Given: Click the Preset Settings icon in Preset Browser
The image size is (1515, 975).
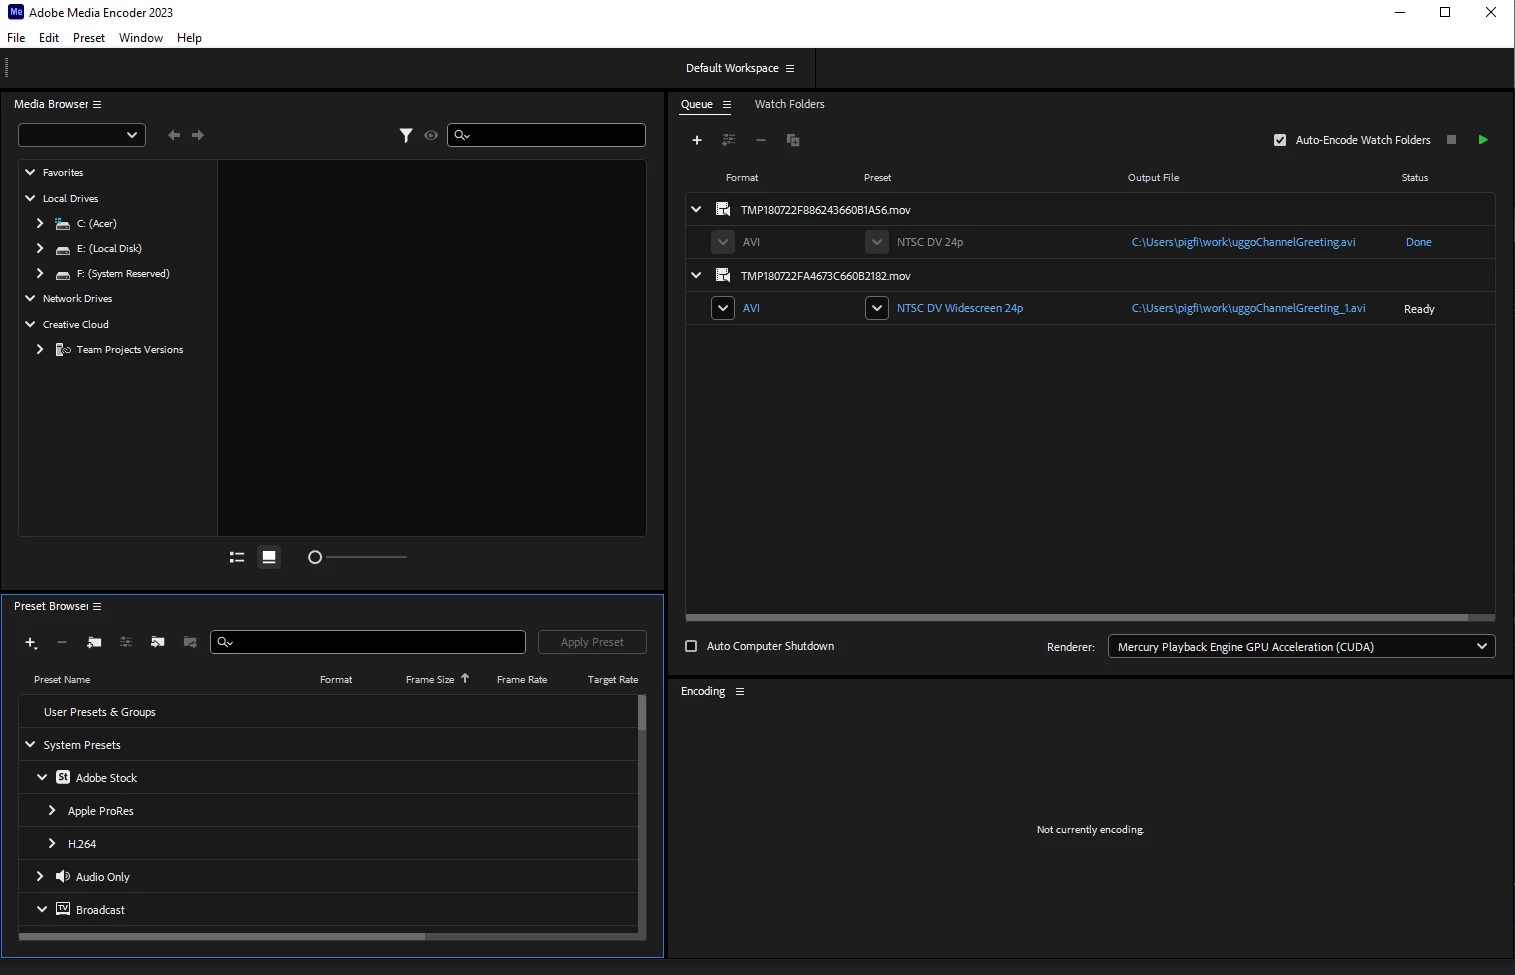Looking at the screenshot, I should click(x=126, y=642).
